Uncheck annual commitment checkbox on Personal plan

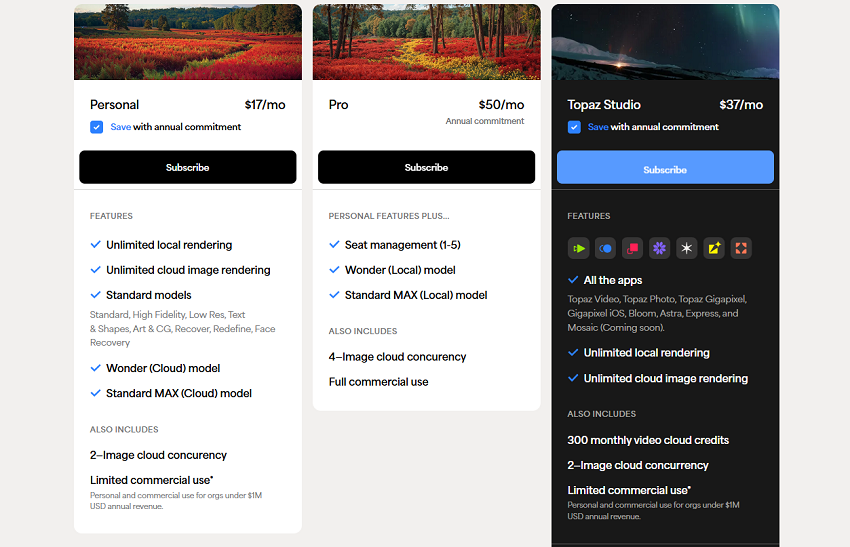(x=97, y=127)
